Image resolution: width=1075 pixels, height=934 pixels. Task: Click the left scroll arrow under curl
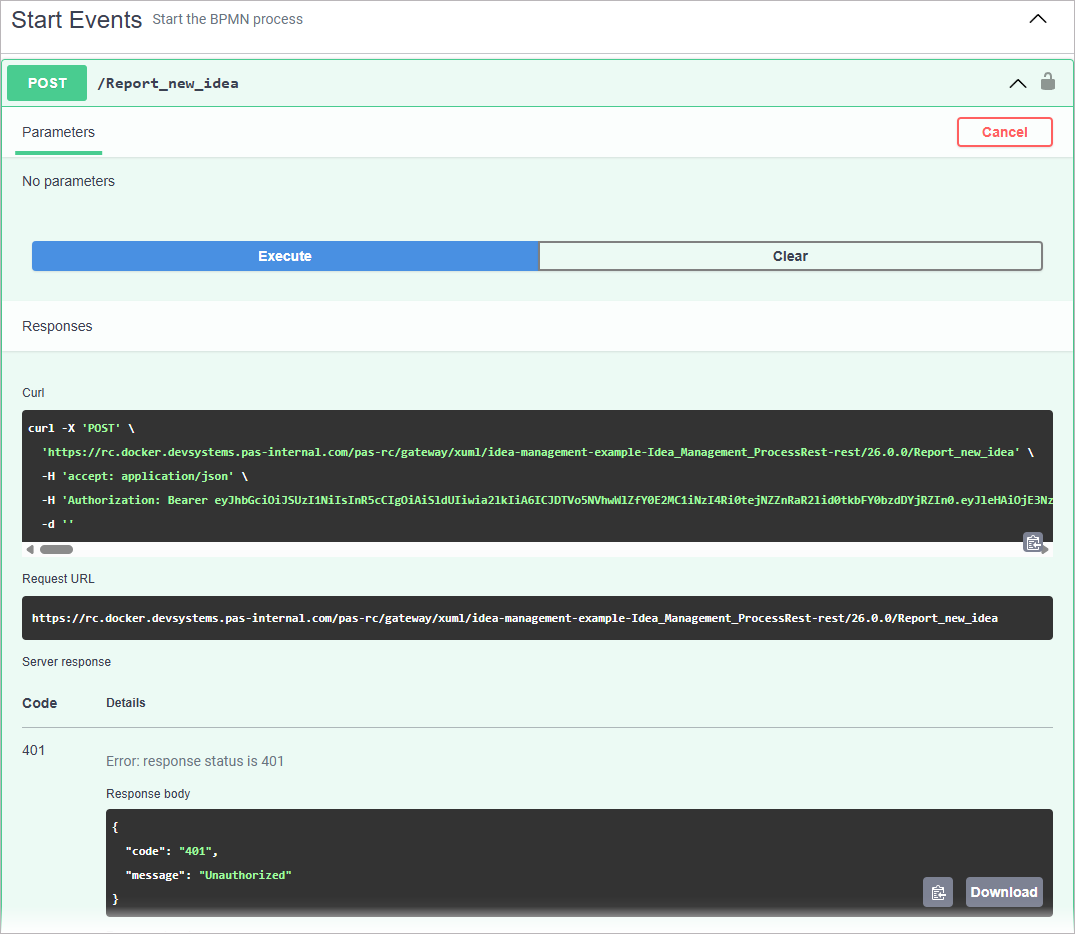click(30, 549)
